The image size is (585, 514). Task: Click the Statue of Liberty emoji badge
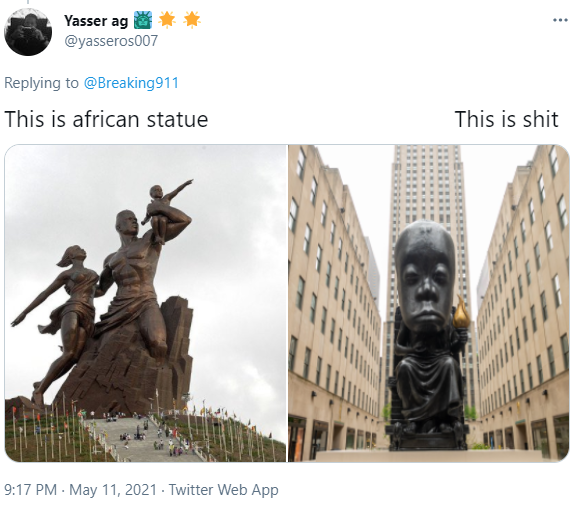143,20
